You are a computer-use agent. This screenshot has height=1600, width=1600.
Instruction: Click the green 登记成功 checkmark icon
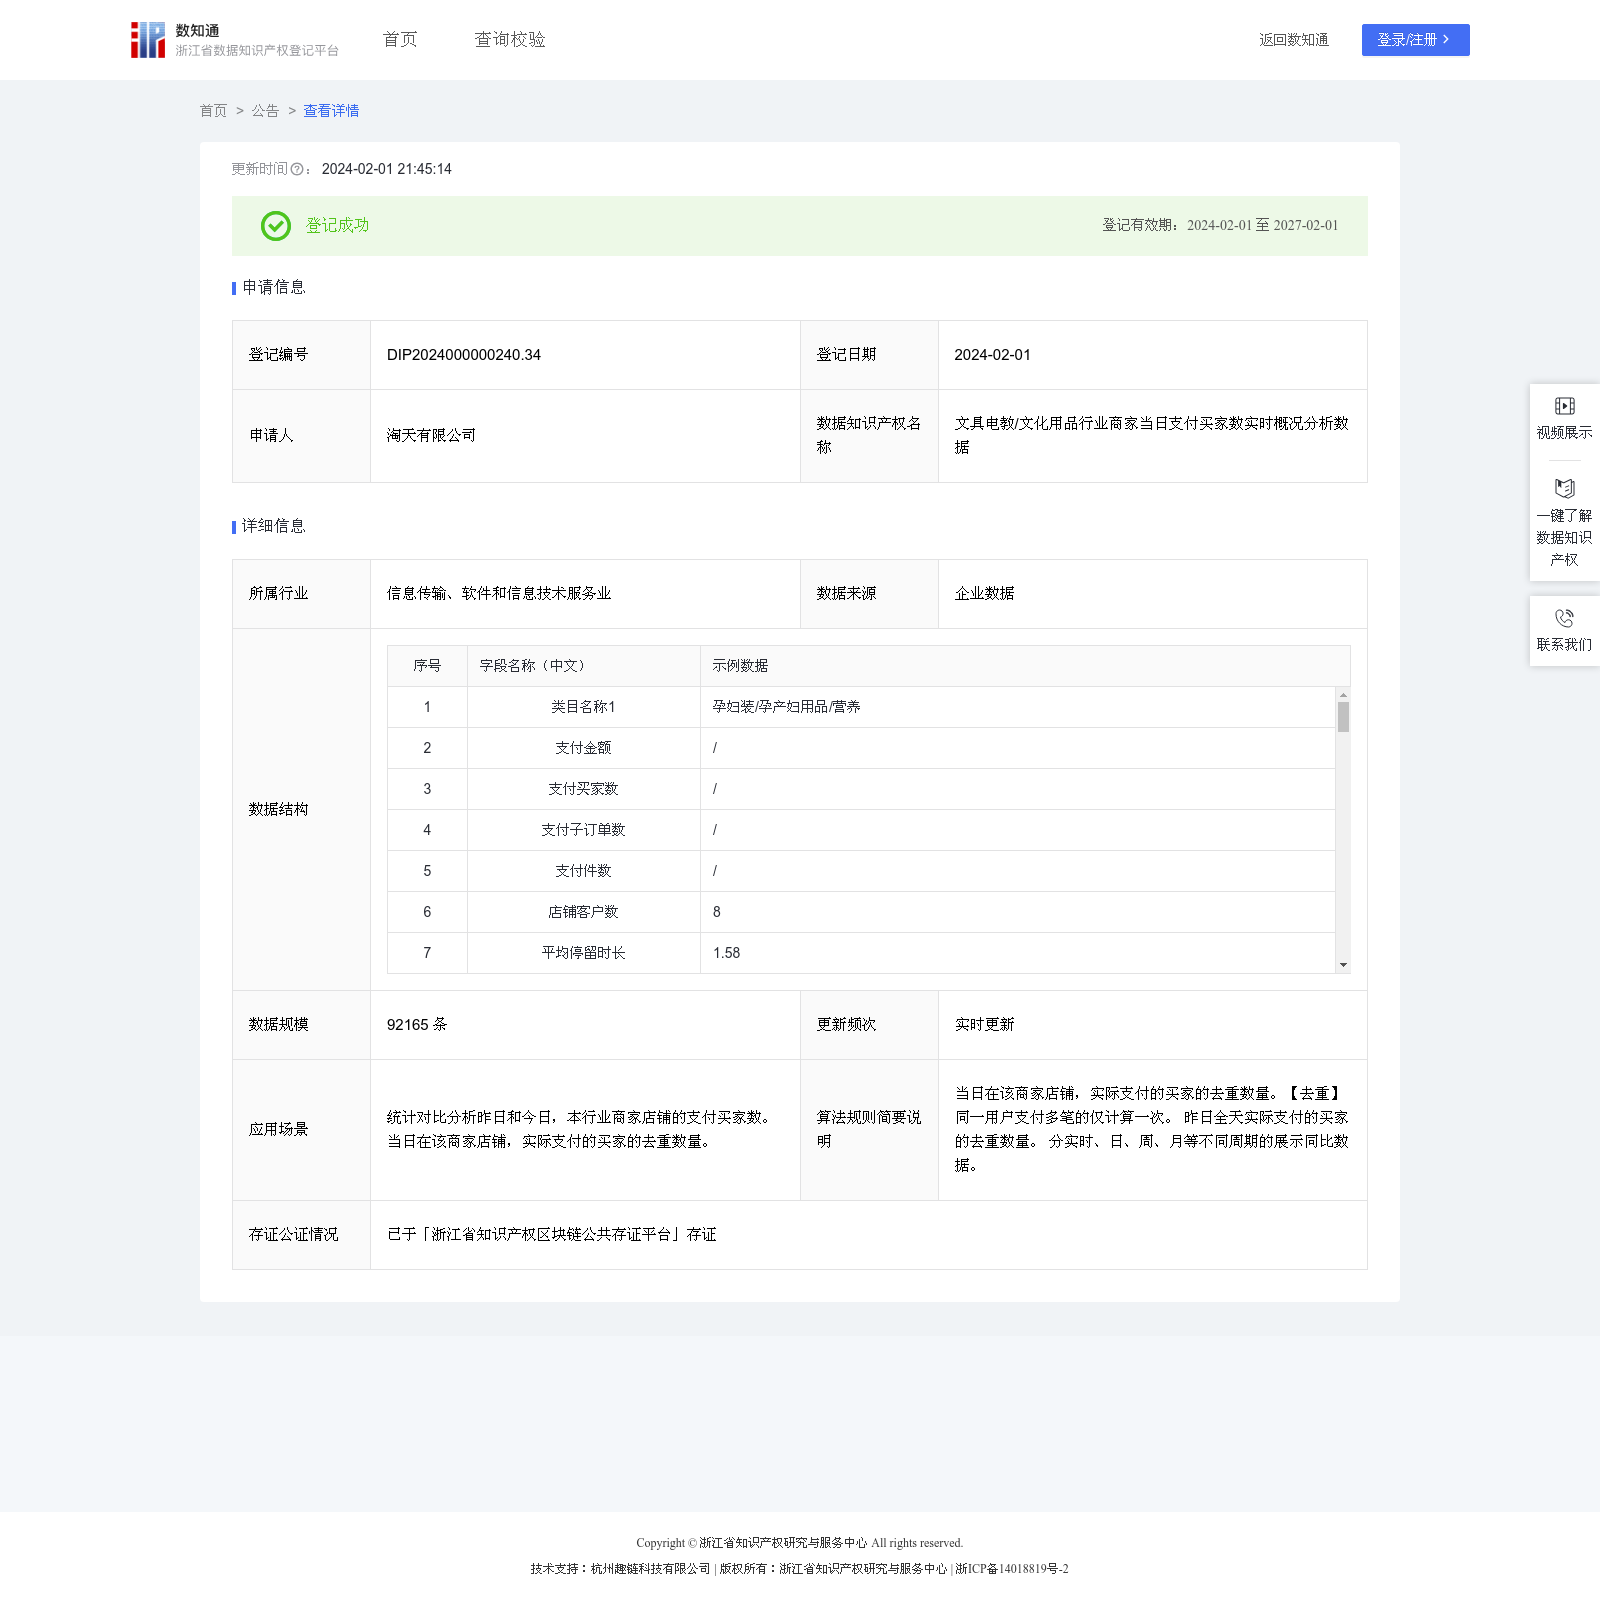point(276,226)
